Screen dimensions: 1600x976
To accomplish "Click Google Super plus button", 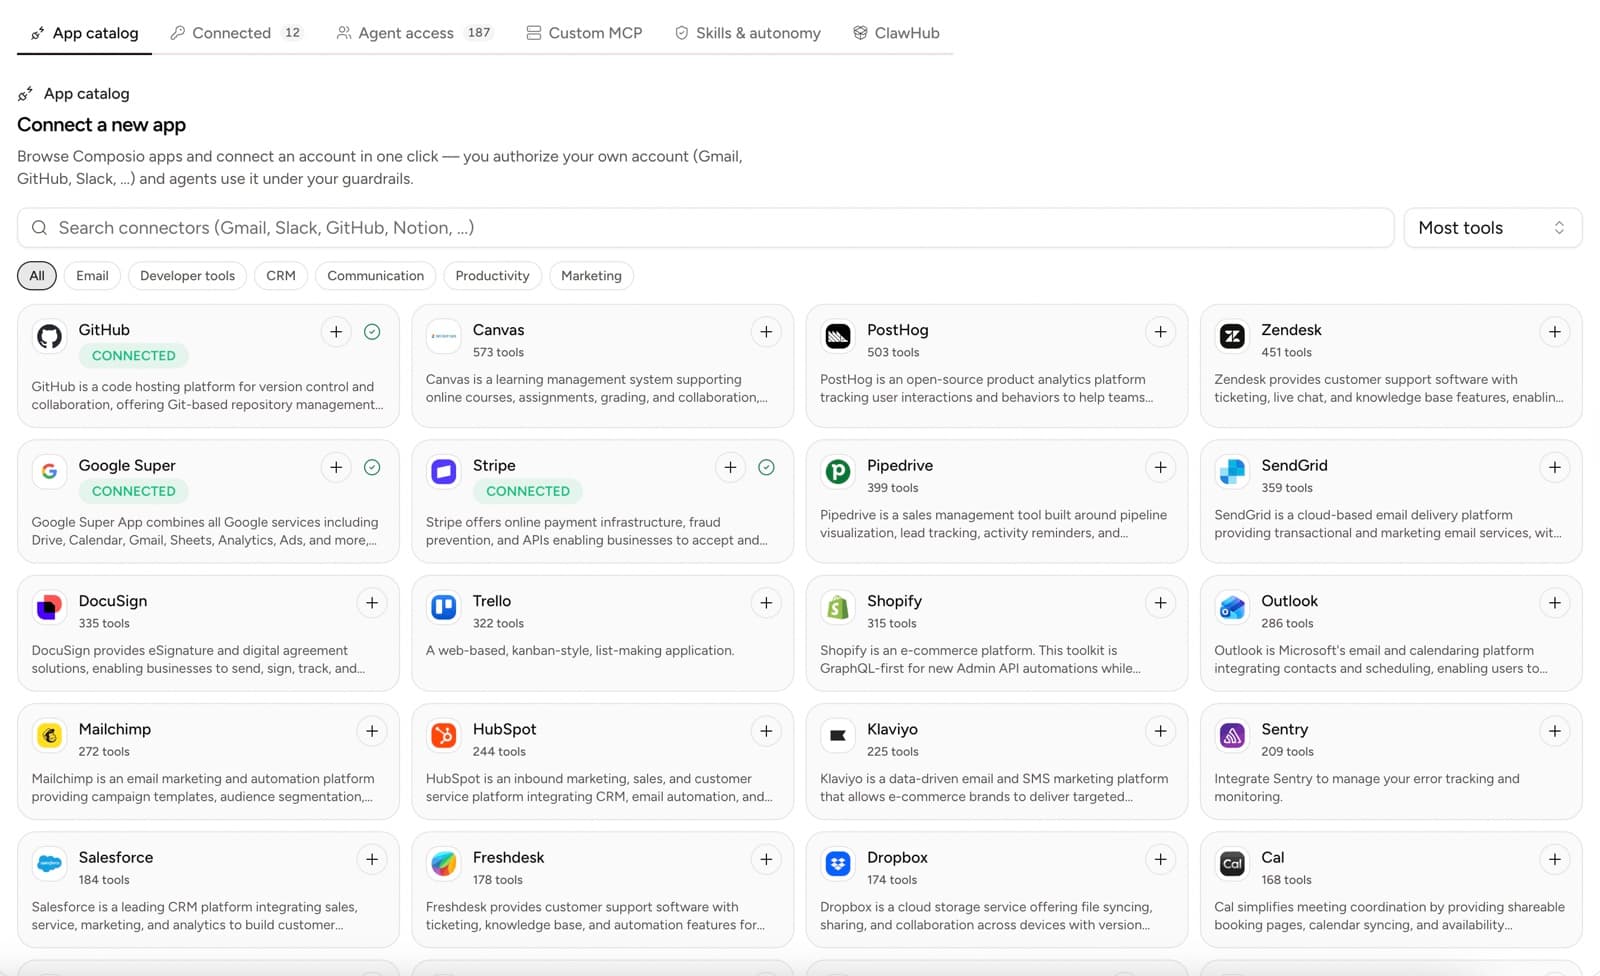I will coord(336,467).
